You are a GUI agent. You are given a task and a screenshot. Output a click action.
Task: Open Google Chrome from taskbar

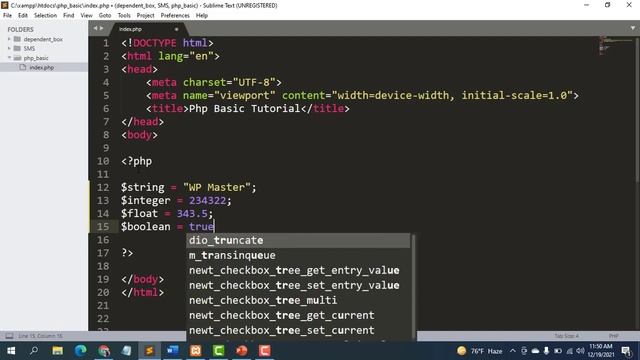click(x=104, y=351)
